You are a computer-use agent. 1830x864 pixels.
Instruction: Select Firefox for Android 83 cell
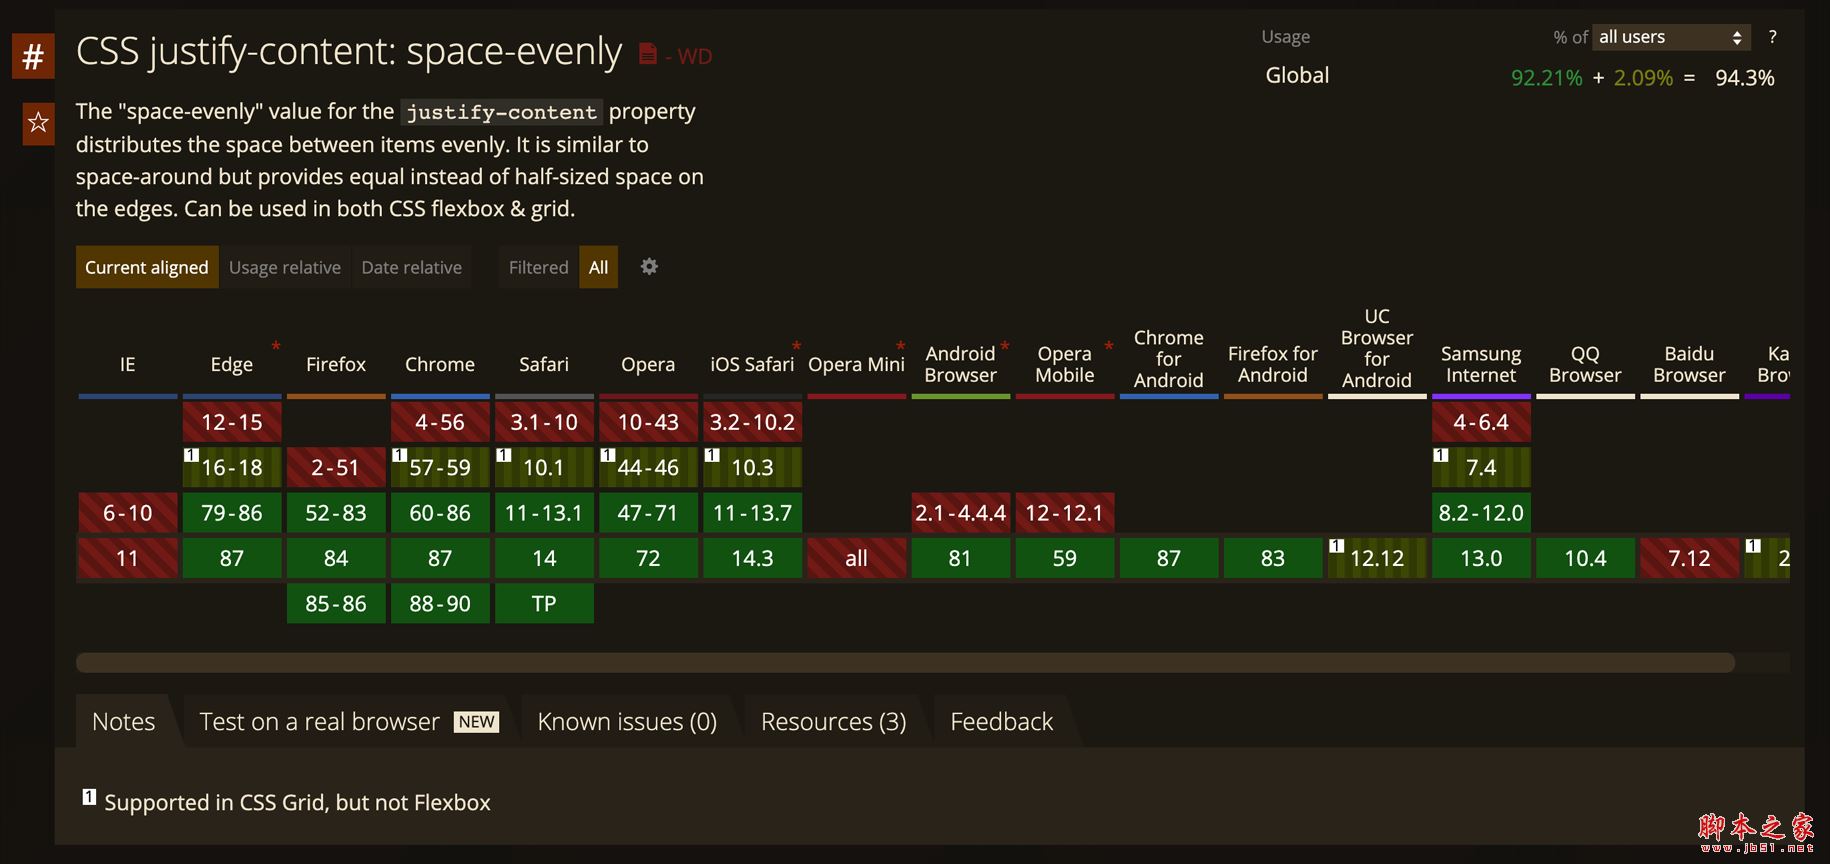[x=1273, y=558]
